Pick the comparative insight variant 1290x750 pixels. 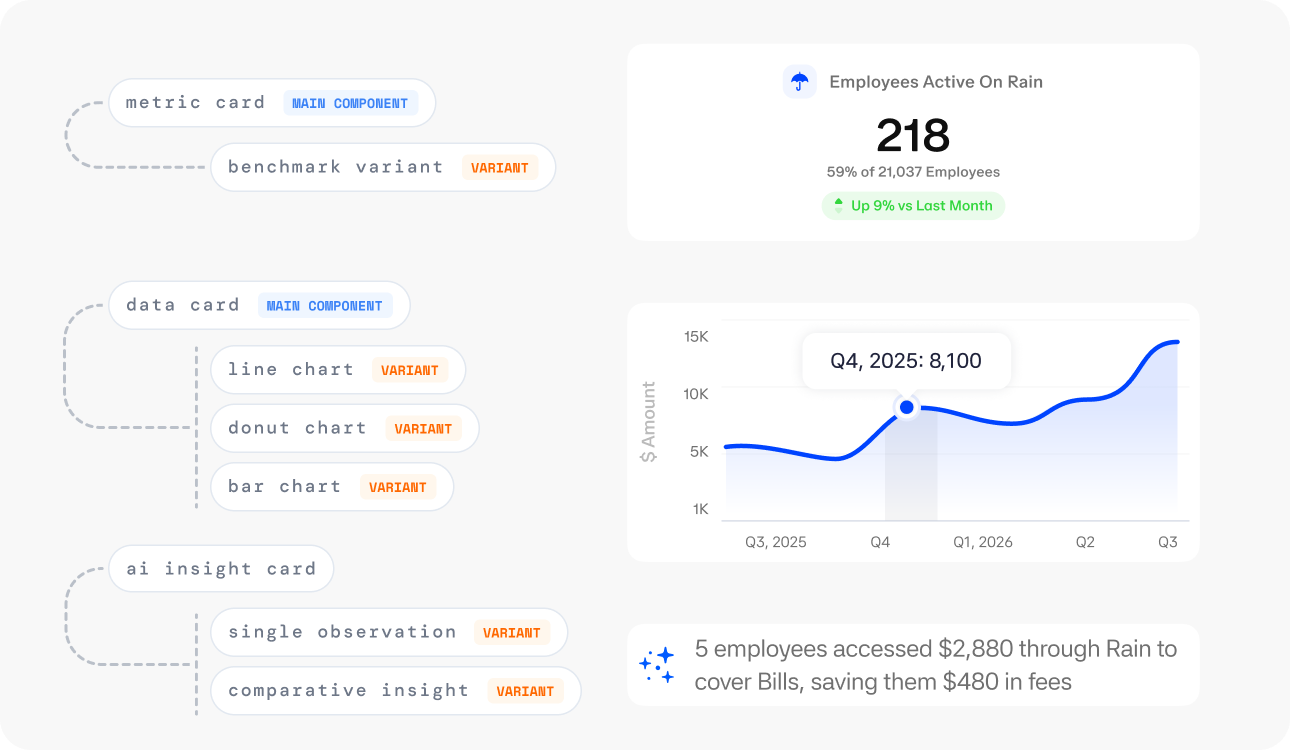(396, 691)
